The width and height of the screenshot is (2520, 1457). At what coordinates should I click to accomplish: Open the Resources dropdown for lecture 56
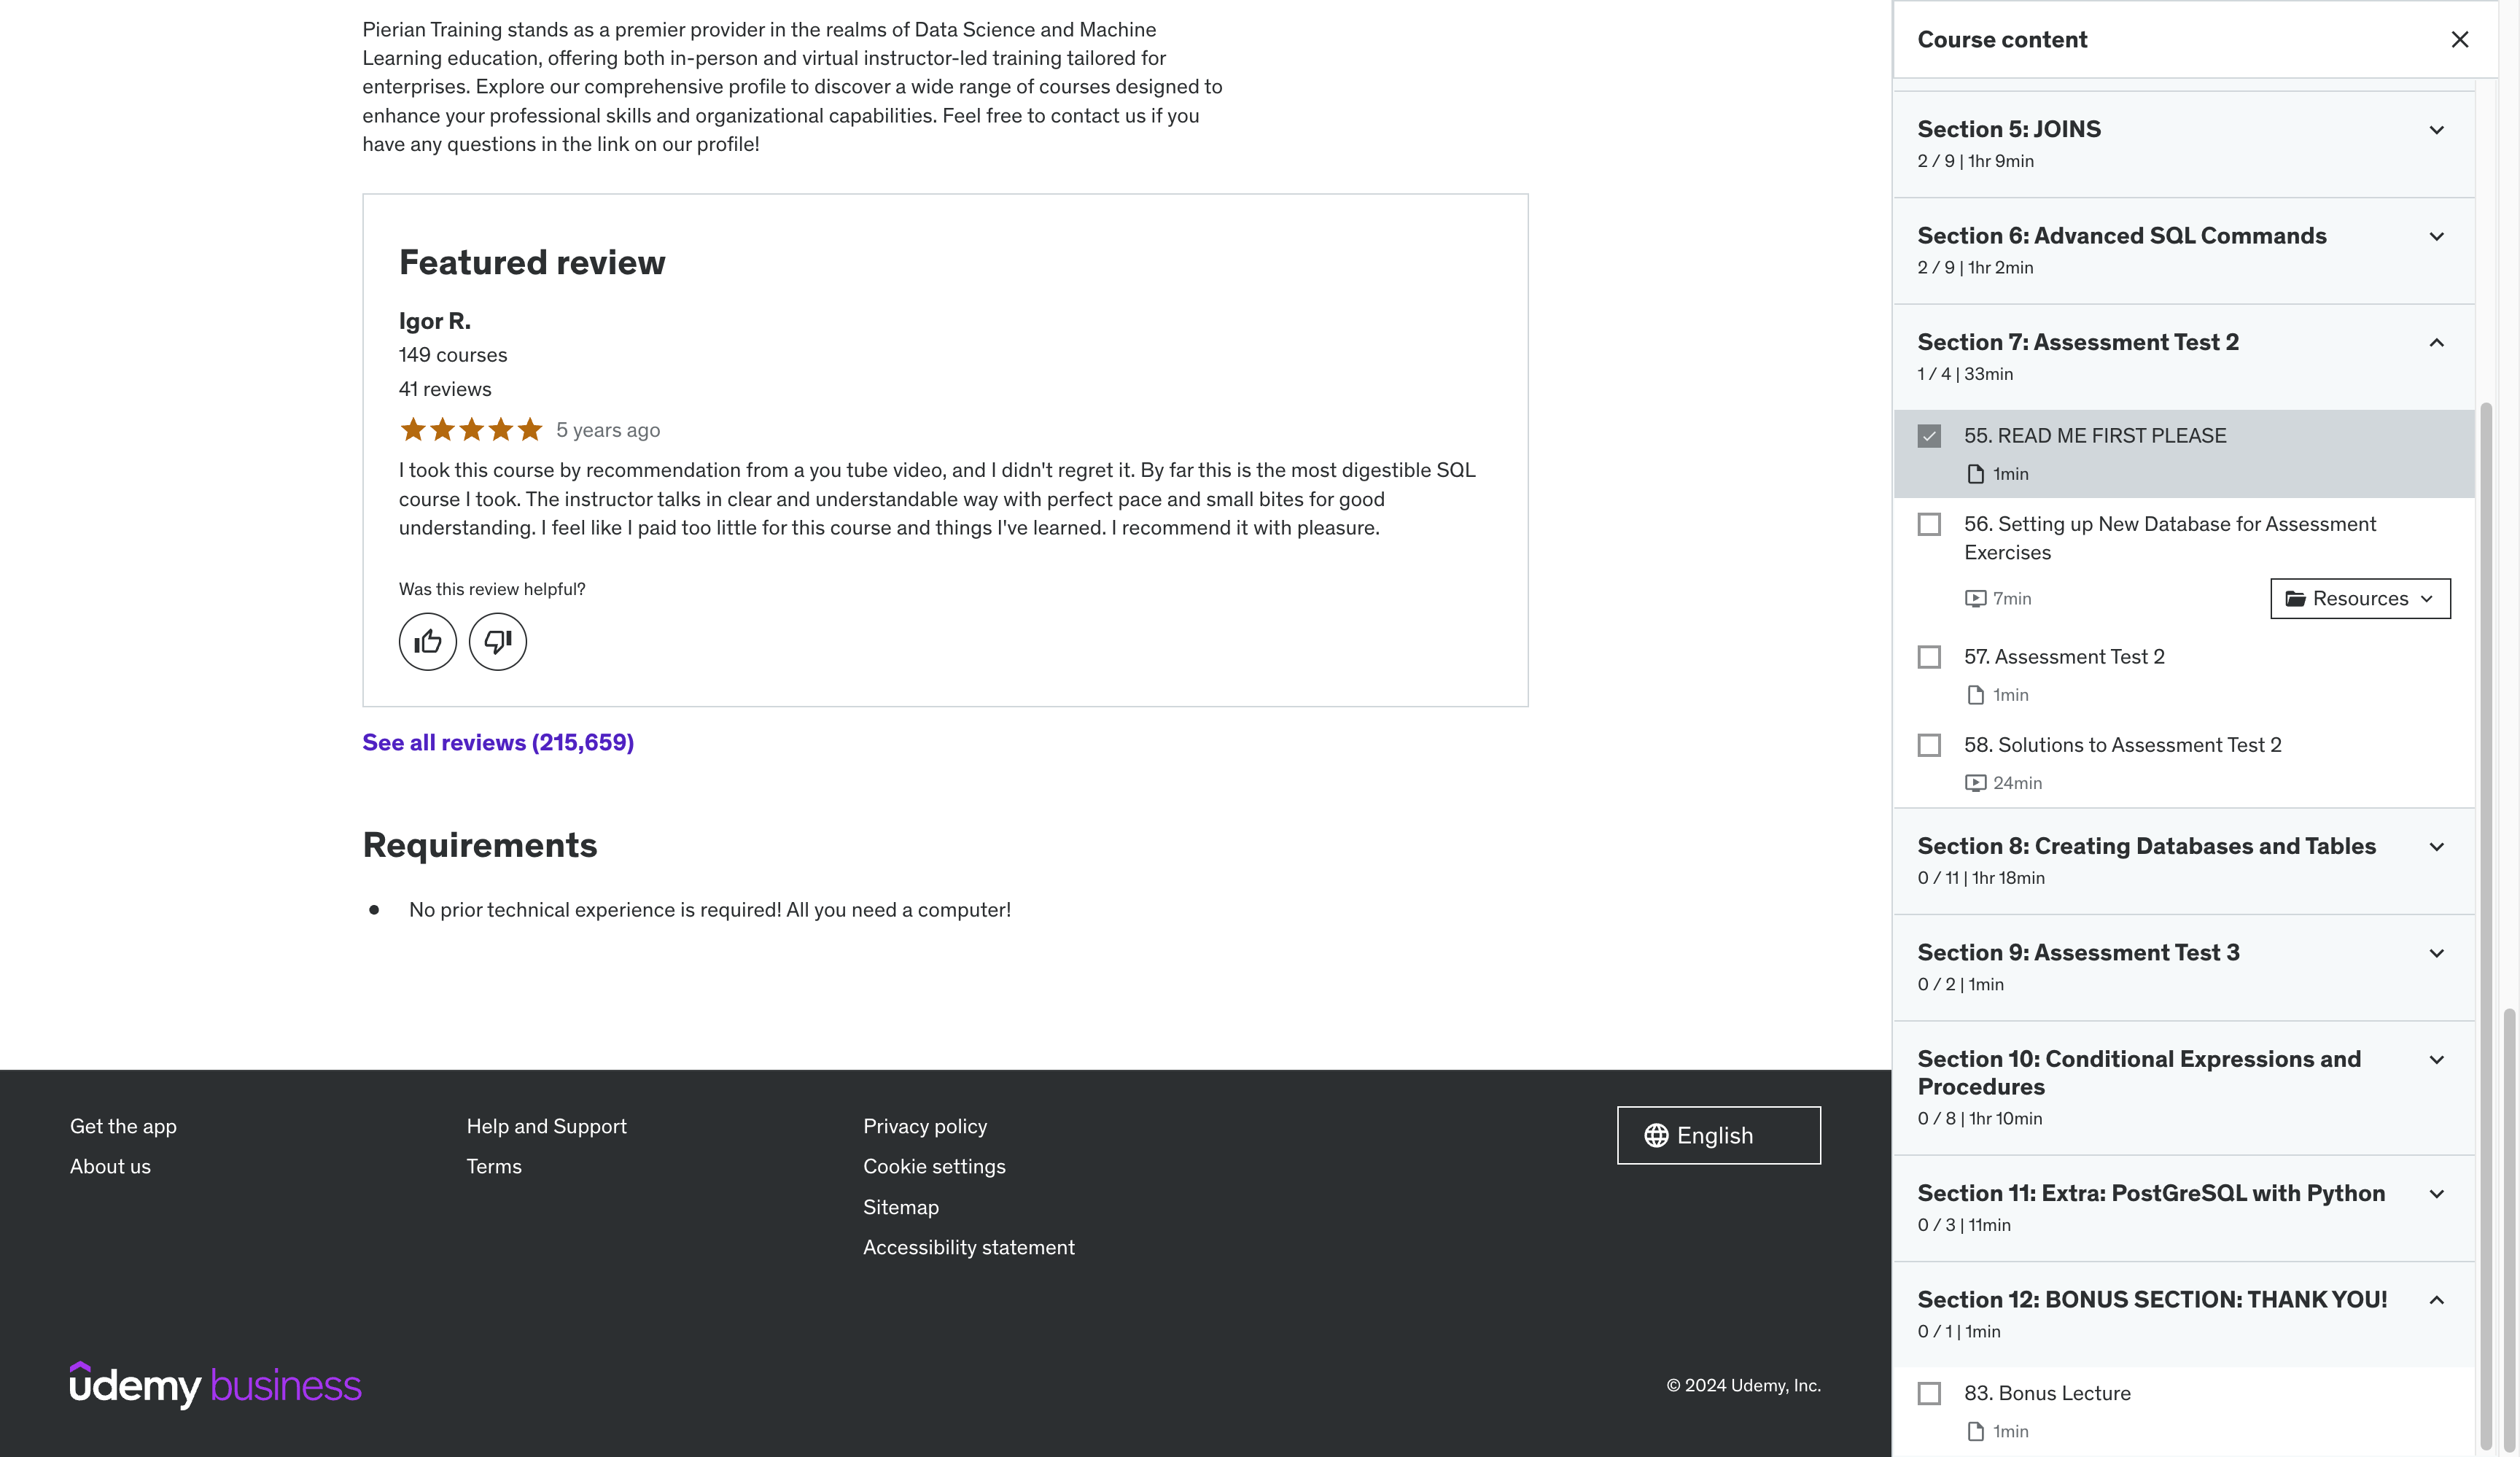pyautogui.click(x=2360, y=599)
